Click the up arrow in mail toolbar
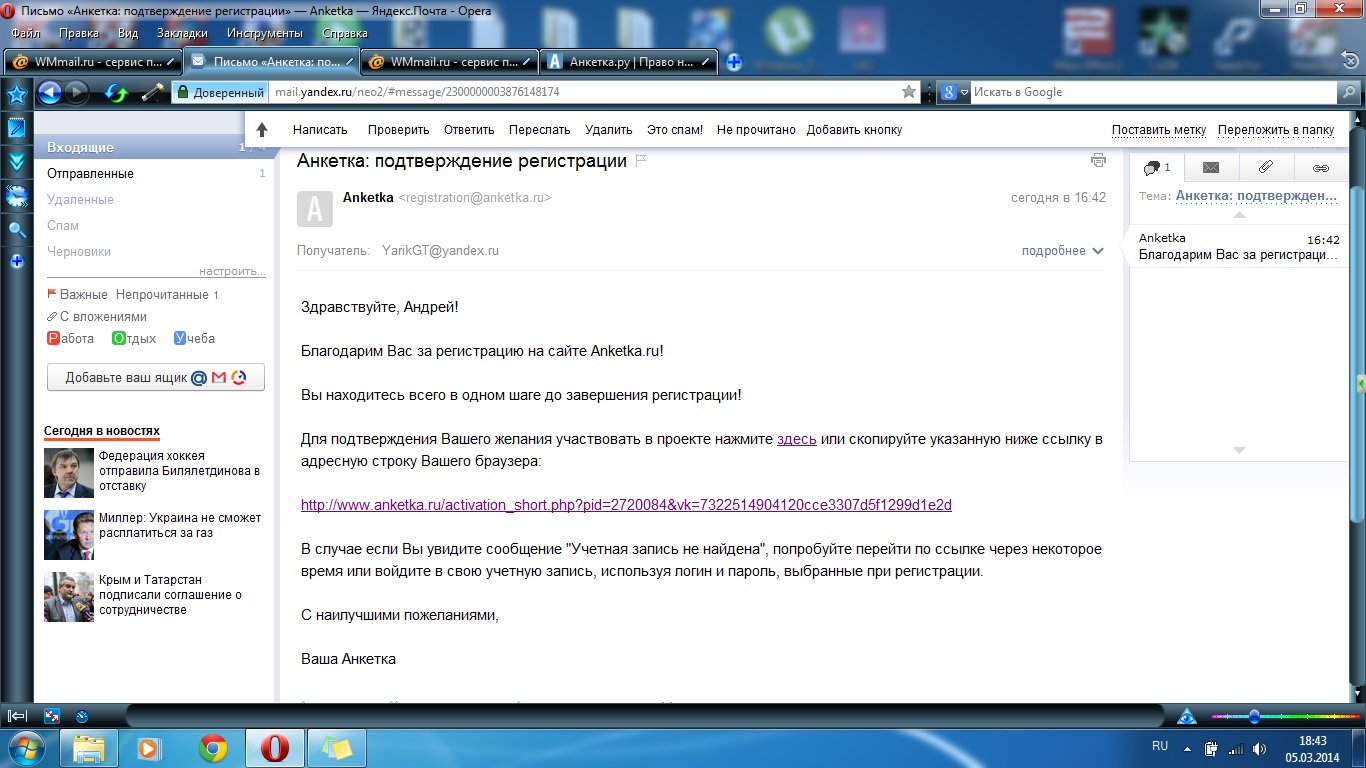The height and width of the screenshot is (768, 1366). [x=262, y=130]
